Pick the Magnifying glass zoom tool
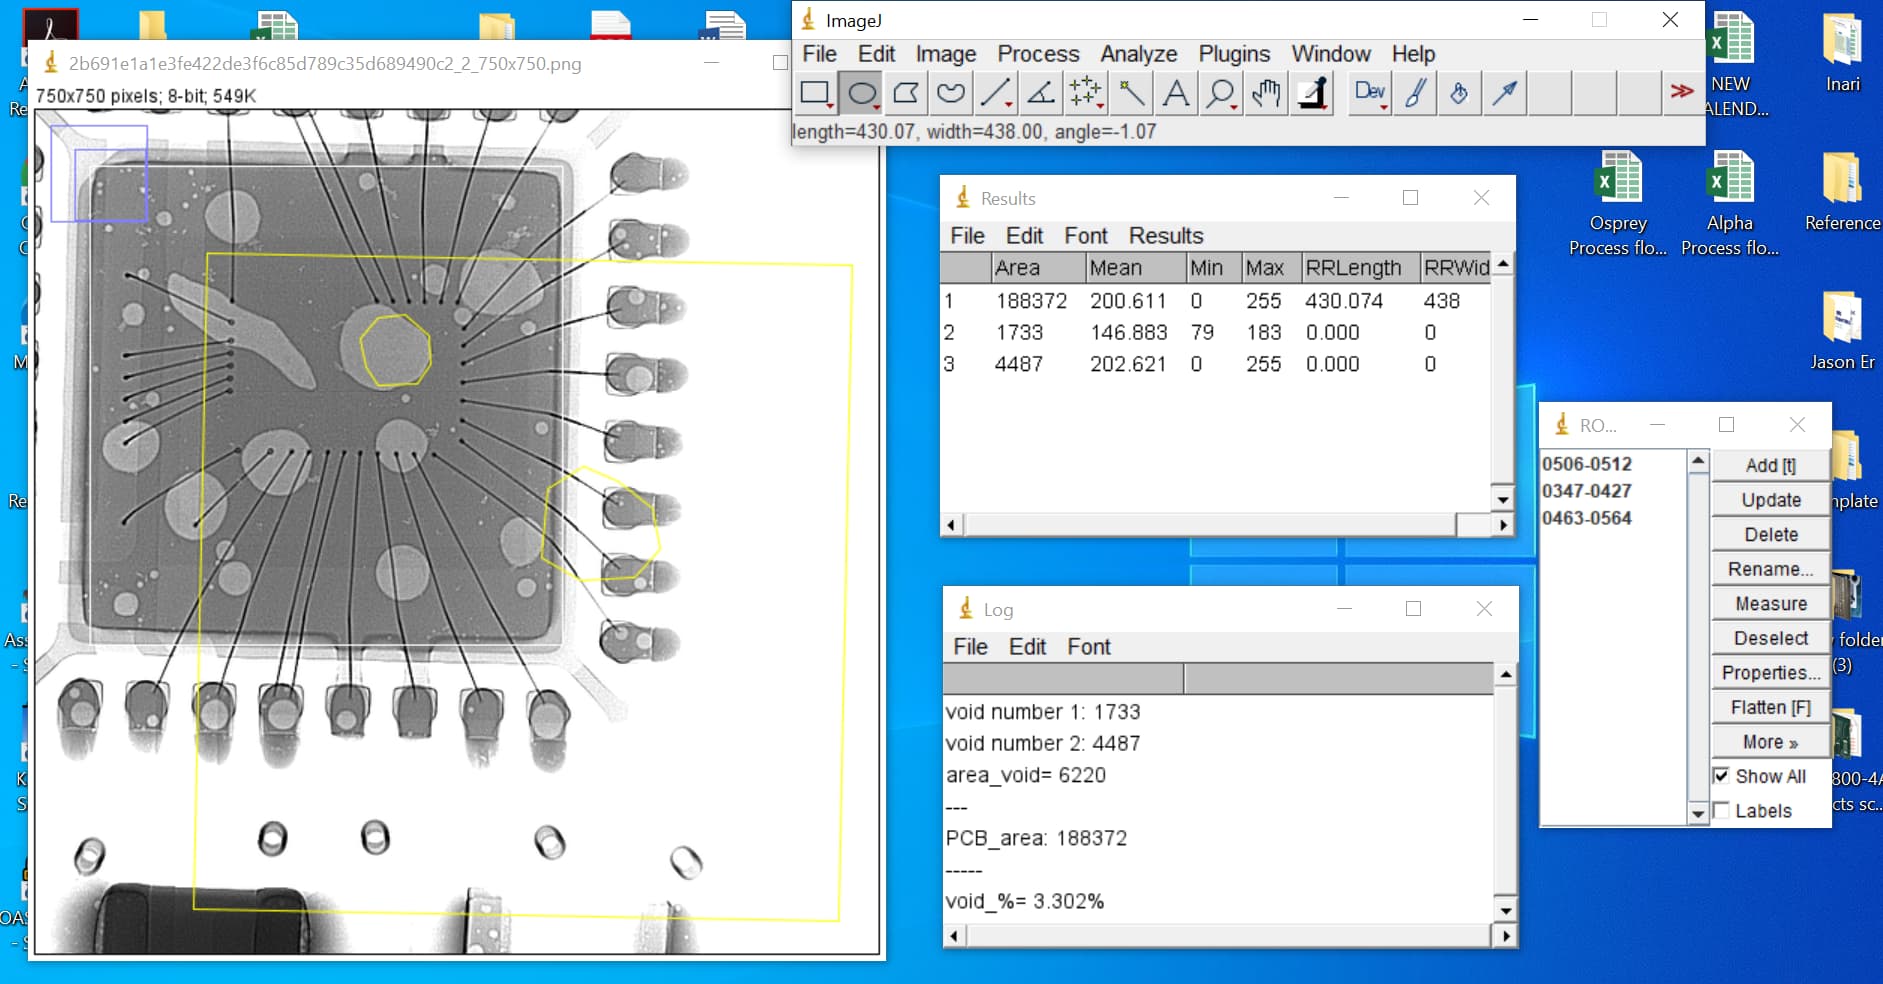Image resolution: width=1883 pixels, height=984 pixels. click(1220, 93)
